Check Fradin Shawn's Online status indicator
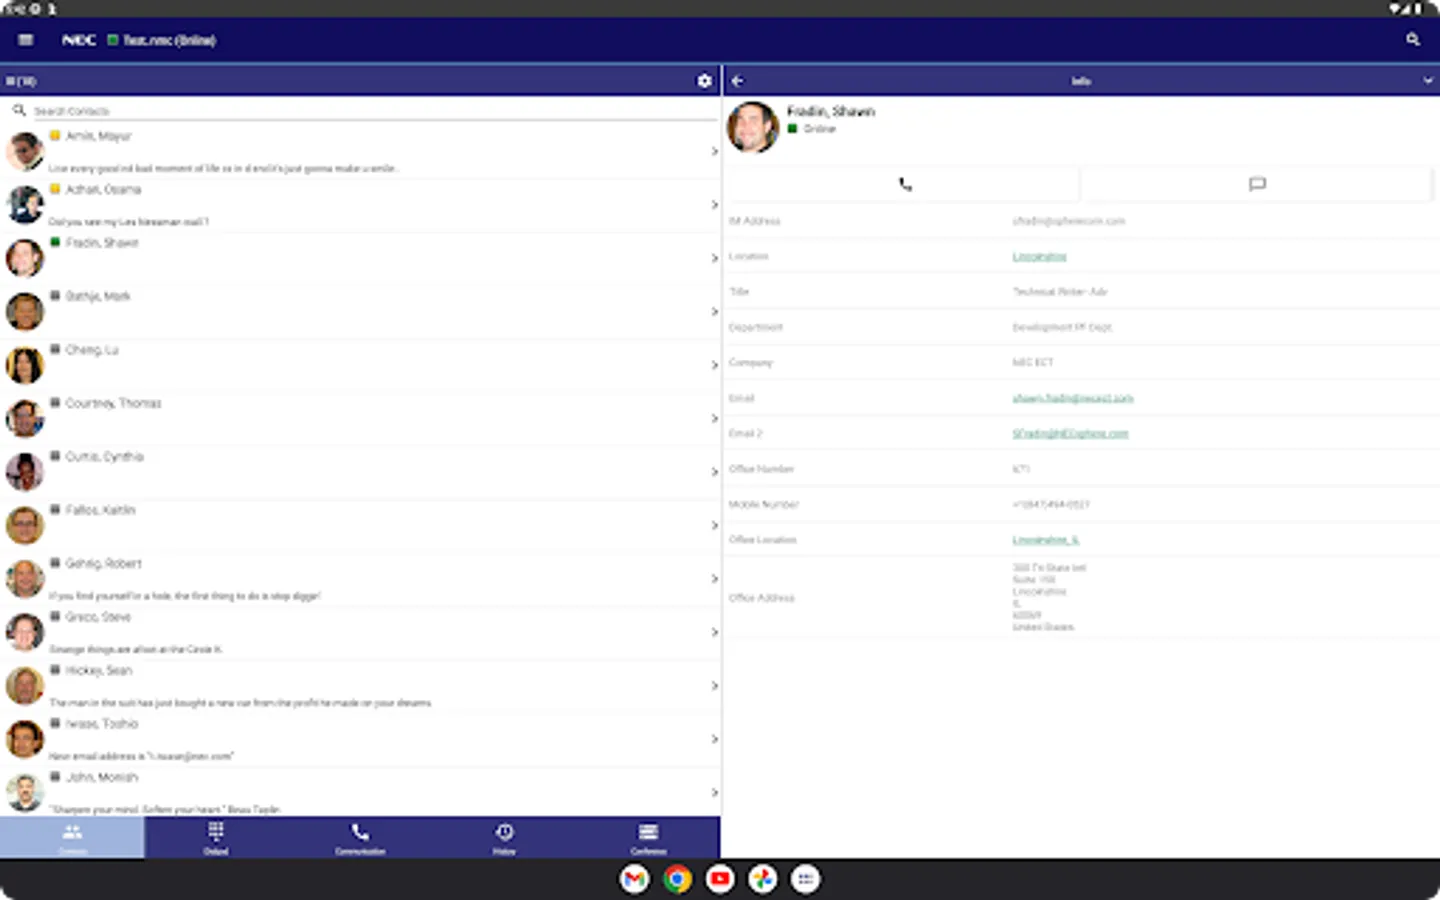The image size is (1440, 900). coord(793,128)
